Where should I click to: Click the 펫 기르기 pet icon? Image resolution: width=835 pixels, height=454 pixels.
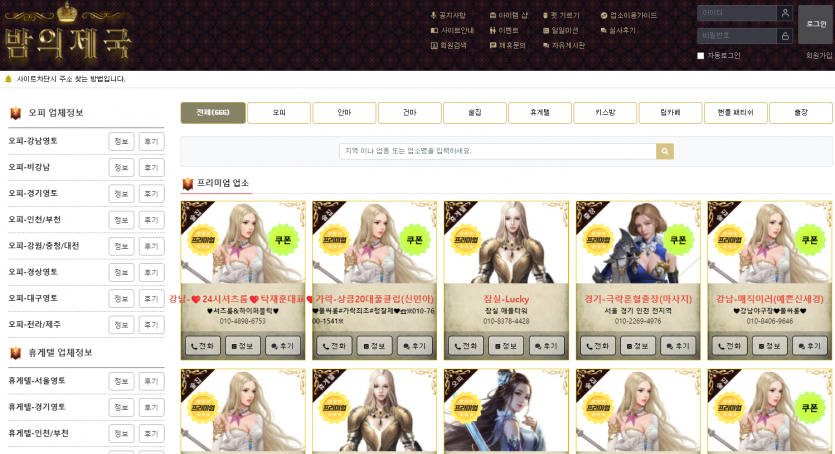coord(545,15)
